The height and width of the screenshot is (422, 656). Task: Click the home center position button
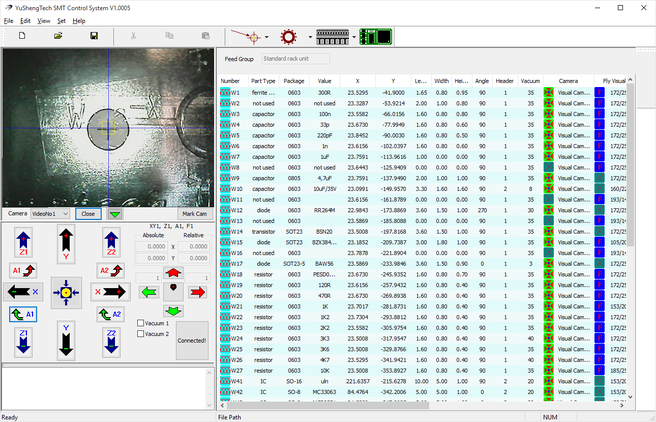[65, 291]
